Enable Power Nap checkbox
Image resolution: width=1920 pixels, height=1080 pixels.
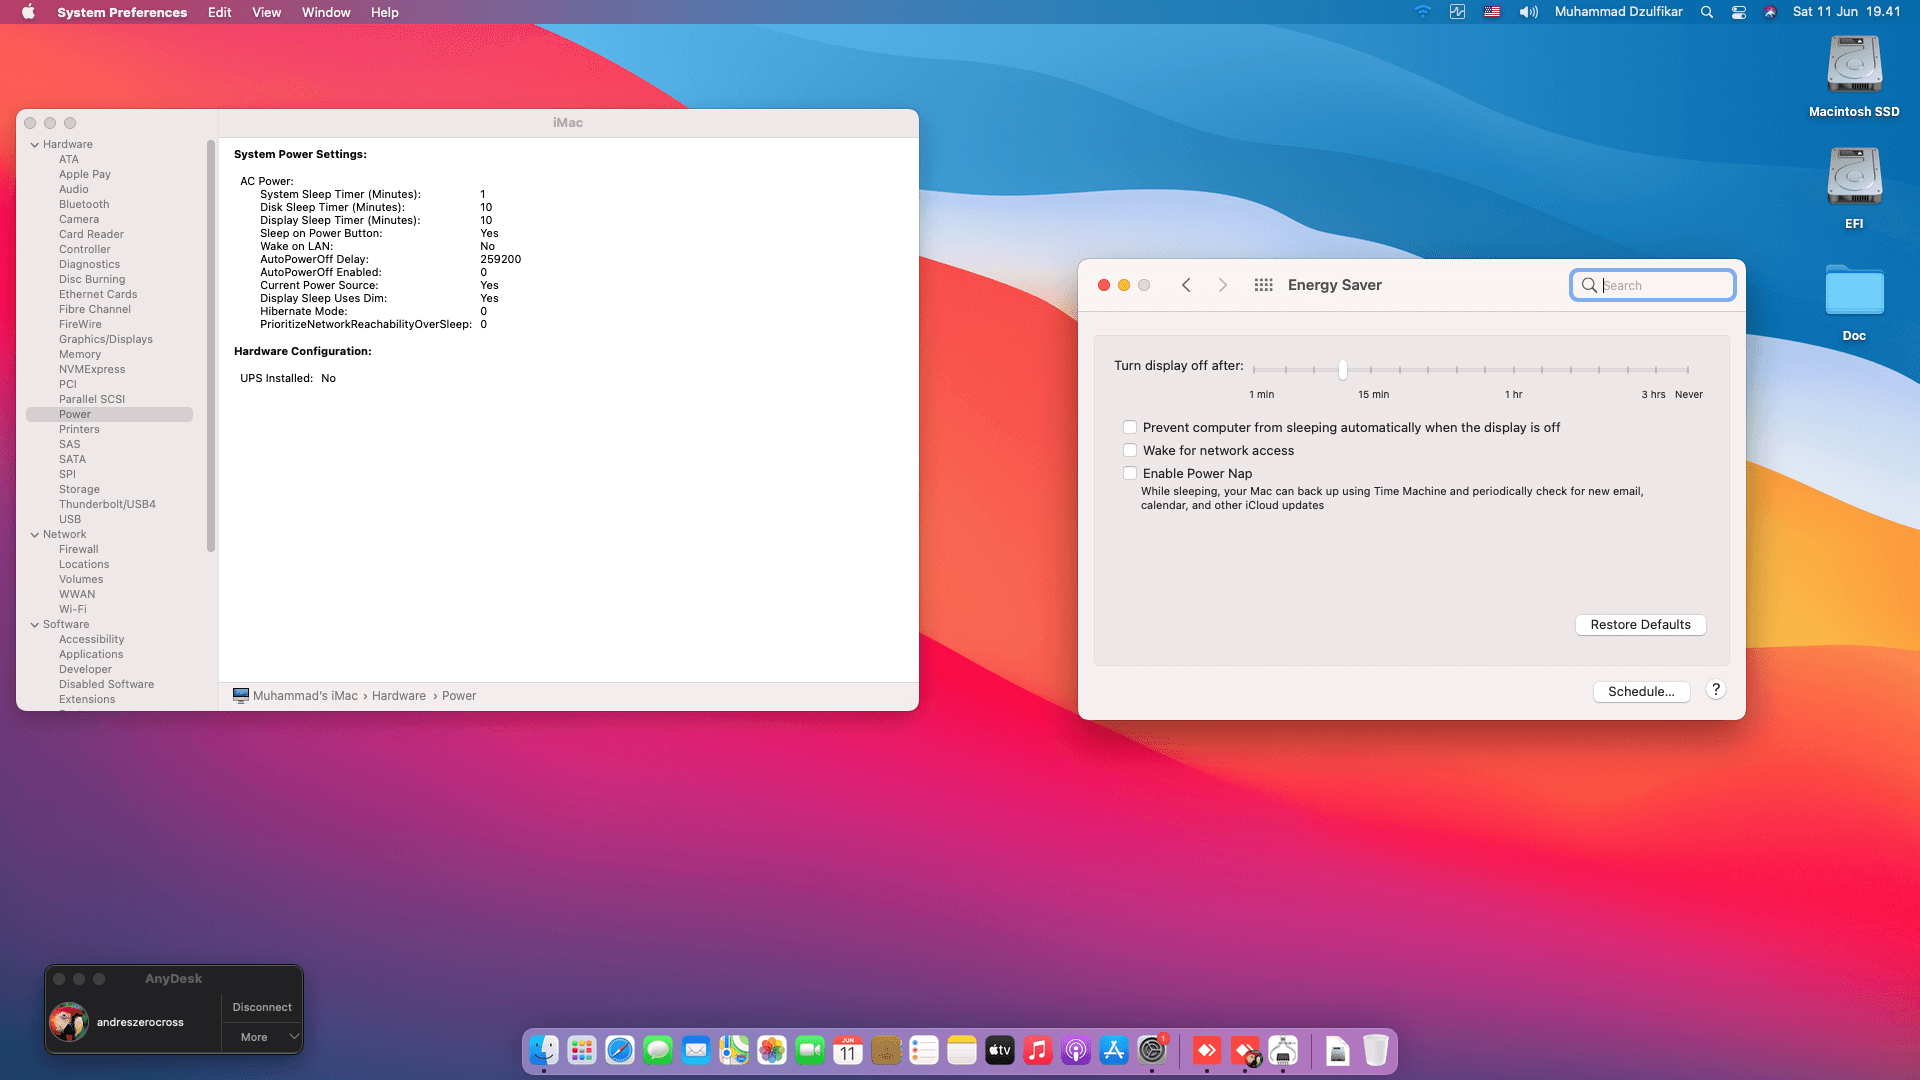pos(1130,473)
